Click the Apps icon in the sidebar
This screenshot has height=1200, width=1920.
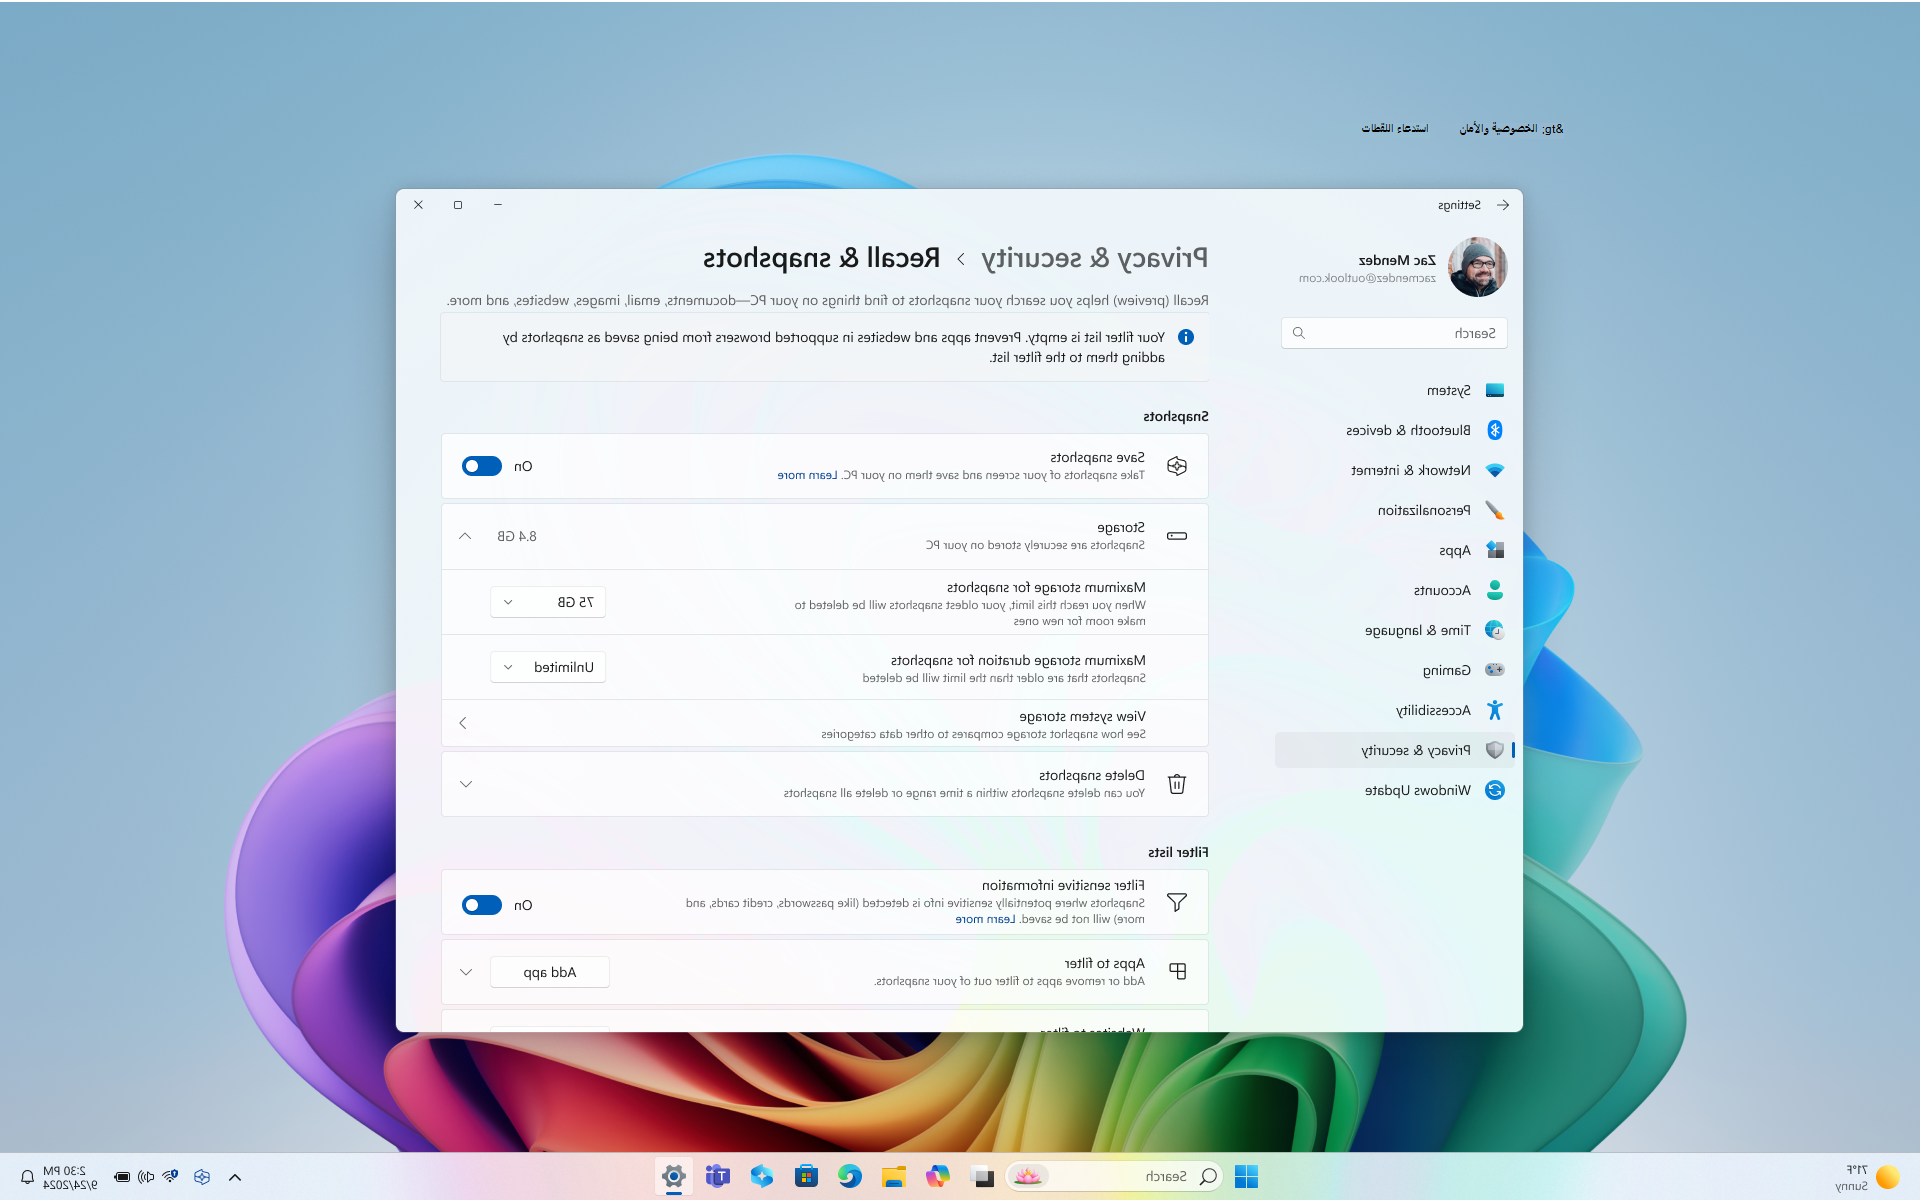point(1495,550)
